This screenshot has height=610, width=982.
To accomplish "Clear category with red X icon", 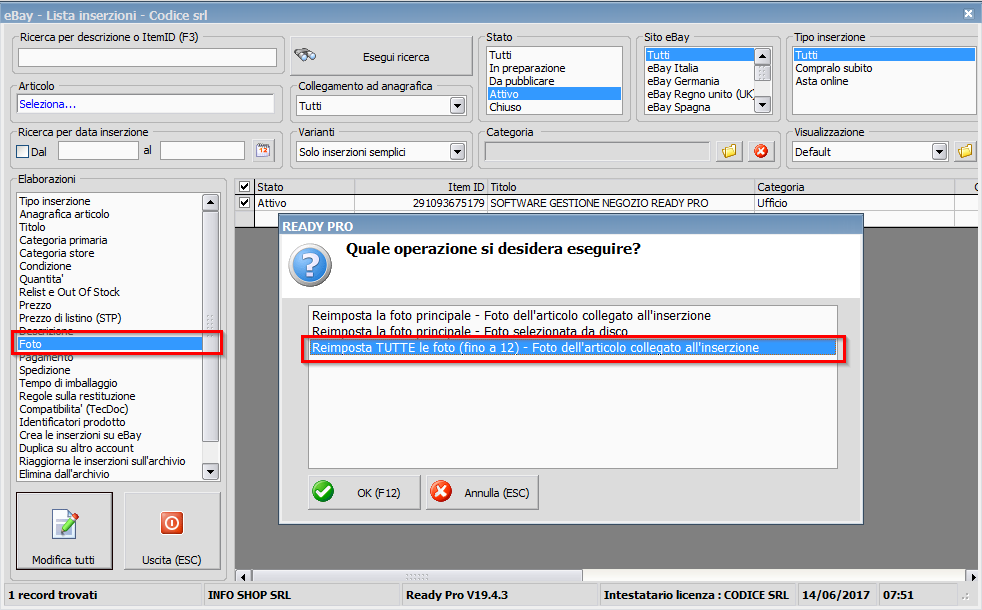I will 761,151.
